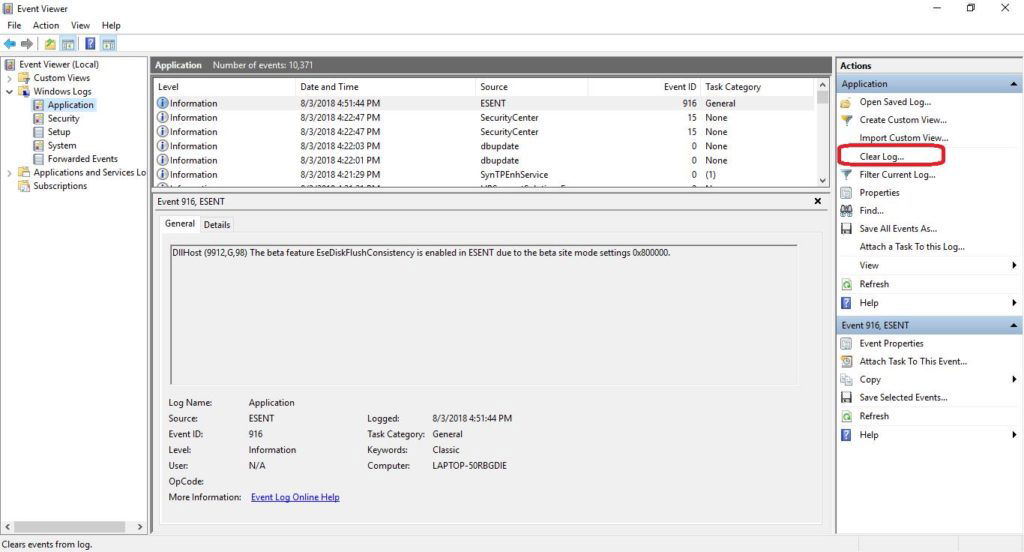Open Help submenu arrow under Application section
Image resolution: width=1024 pixels, height=552 pixels.
[x=1014, y=302]
